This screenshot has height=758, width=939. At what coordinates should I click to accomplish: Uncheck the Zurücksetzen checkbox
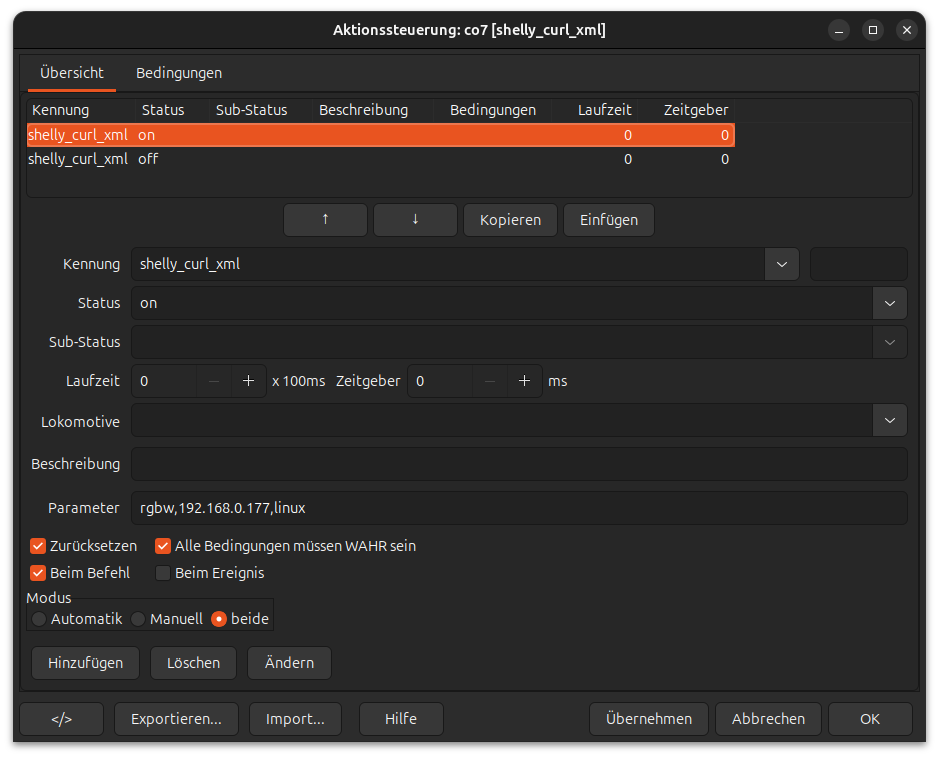coord(39,546)
